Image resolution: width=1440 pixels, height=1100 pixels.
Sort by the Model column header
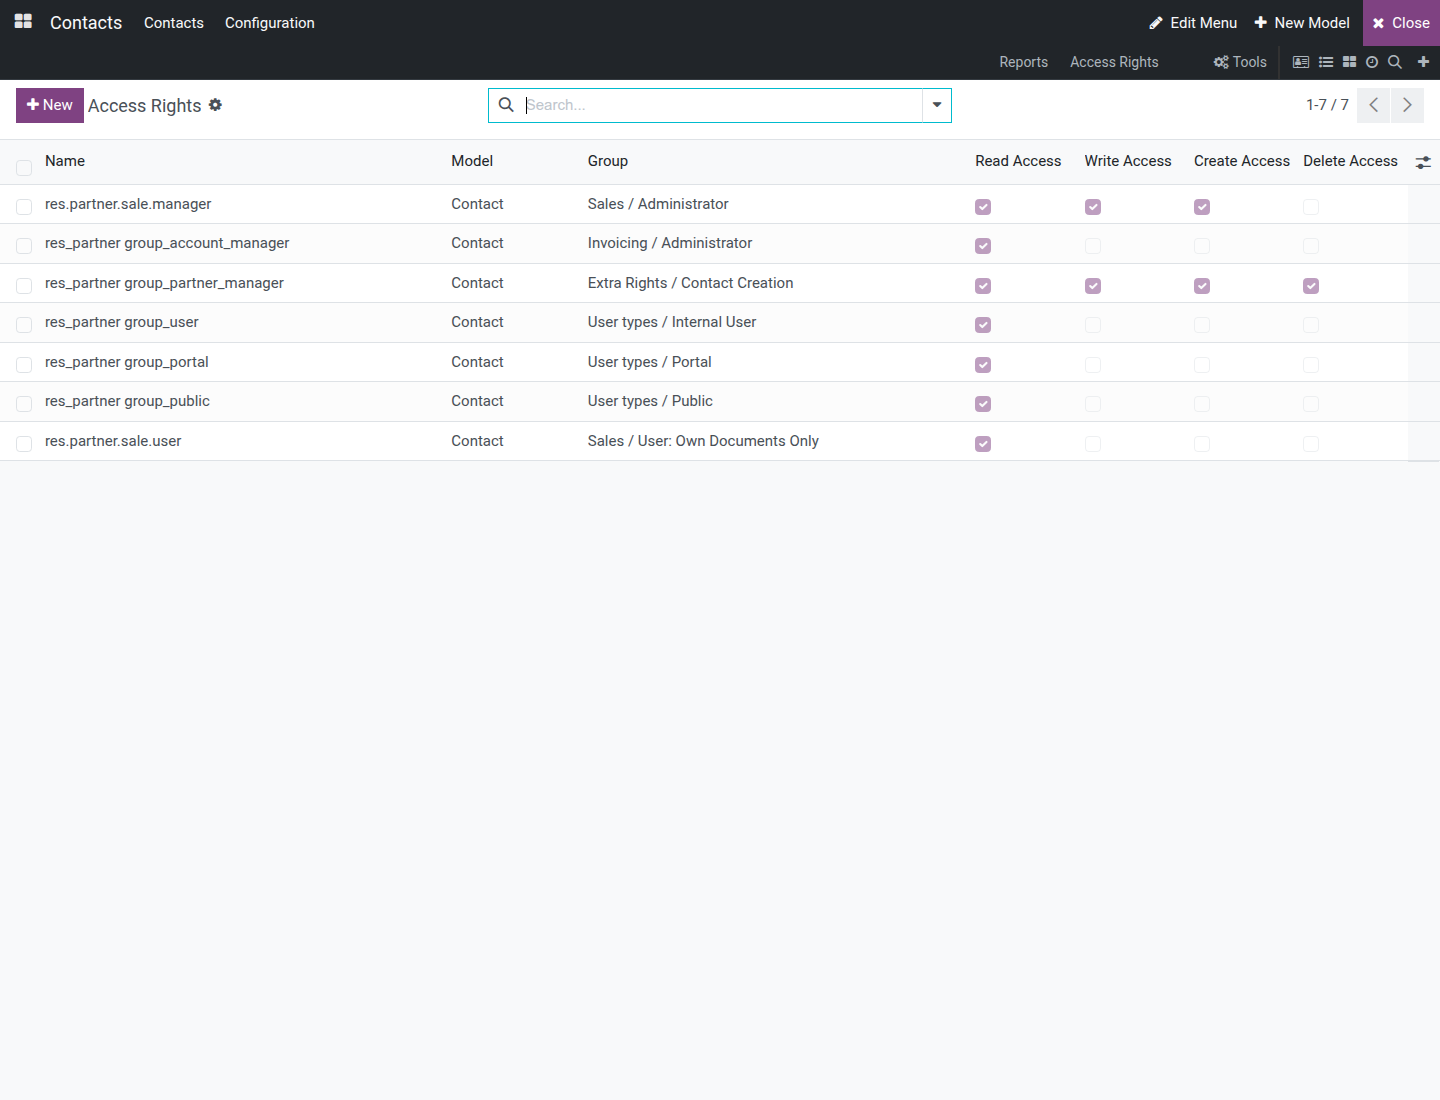click(472, 161)
